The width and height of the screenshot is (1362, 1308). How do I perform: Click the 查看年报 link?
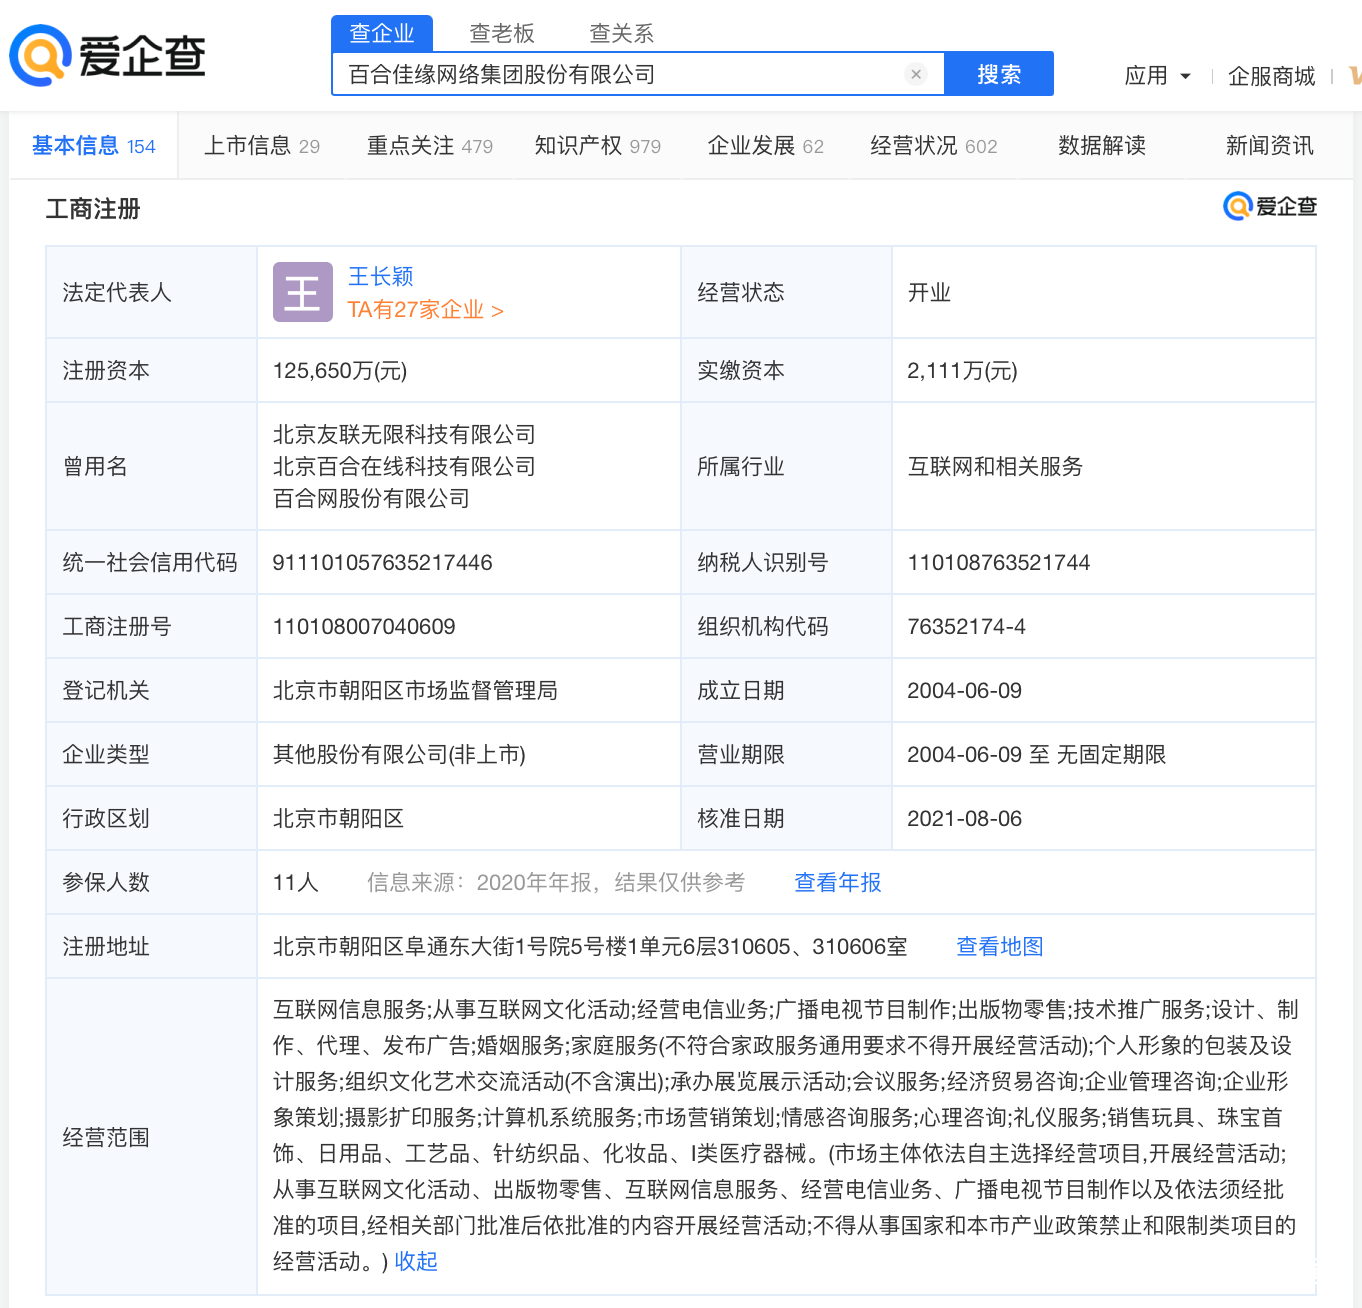(838, 882)
